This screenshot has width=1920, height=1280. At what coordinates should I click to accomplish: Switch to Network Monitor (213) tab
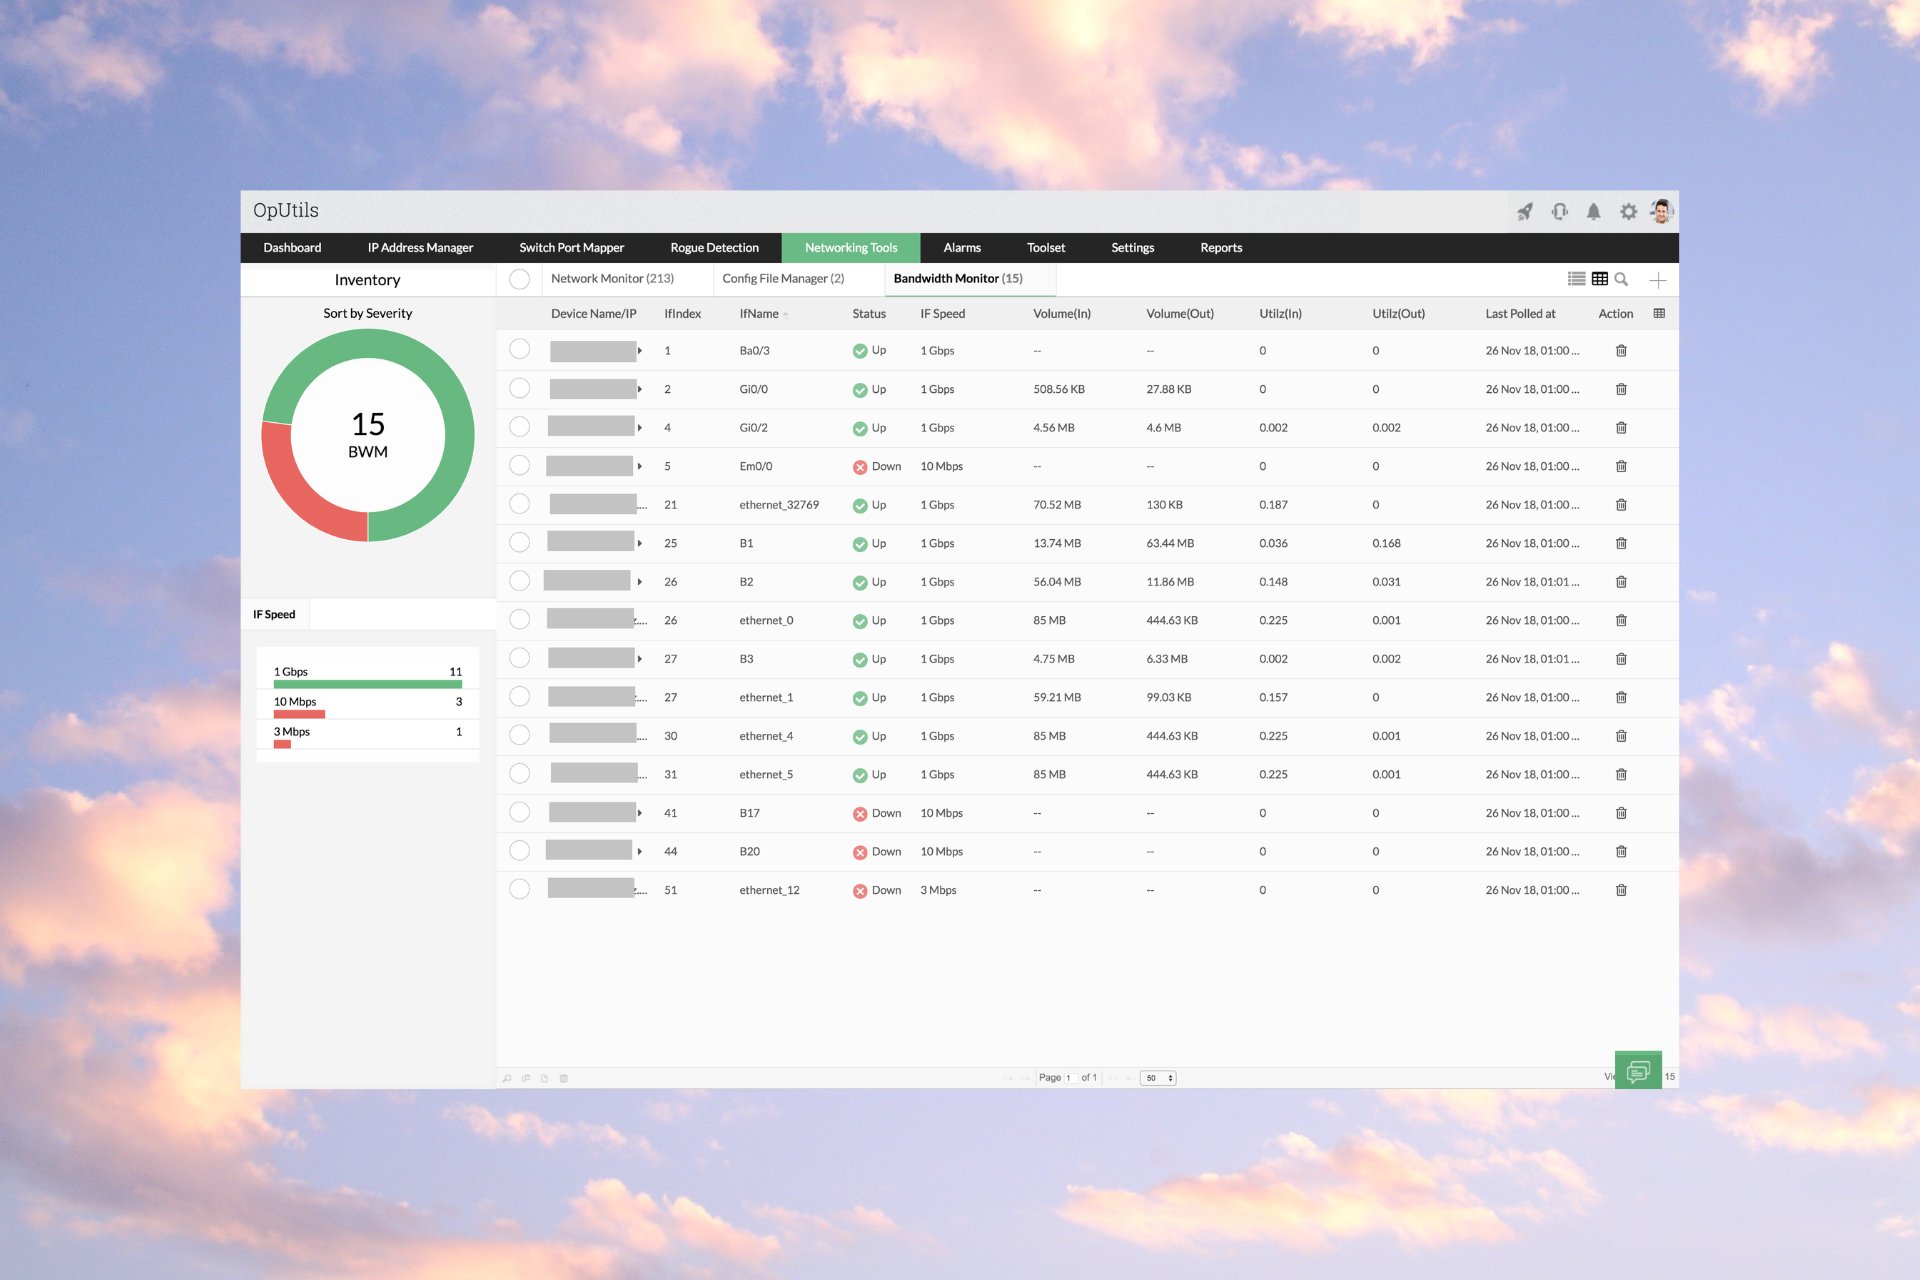pos(612,279)
